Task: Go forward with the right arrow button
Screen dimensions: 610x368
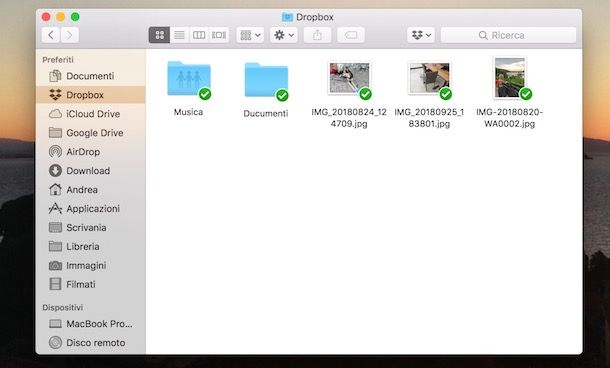Action: pyautogui.click(x=70, y=35)
